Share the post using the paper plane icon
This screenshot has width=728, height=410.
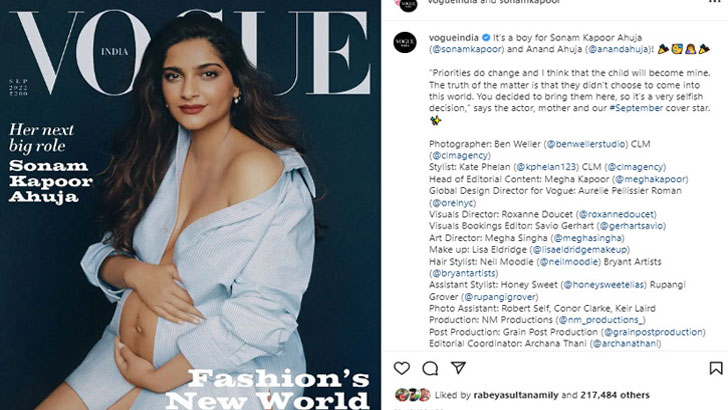point(458,368)
